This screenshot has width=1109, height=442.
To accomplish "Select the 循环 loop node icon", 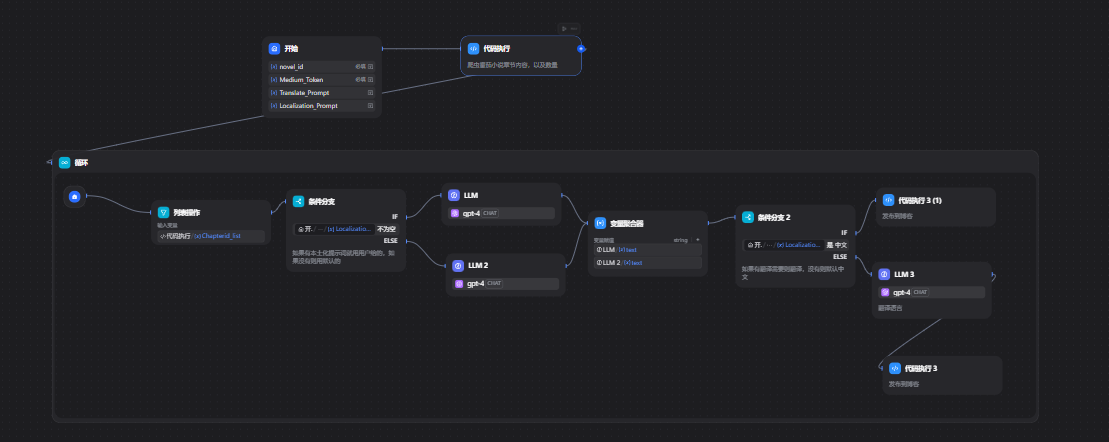I will coord(64,163).
